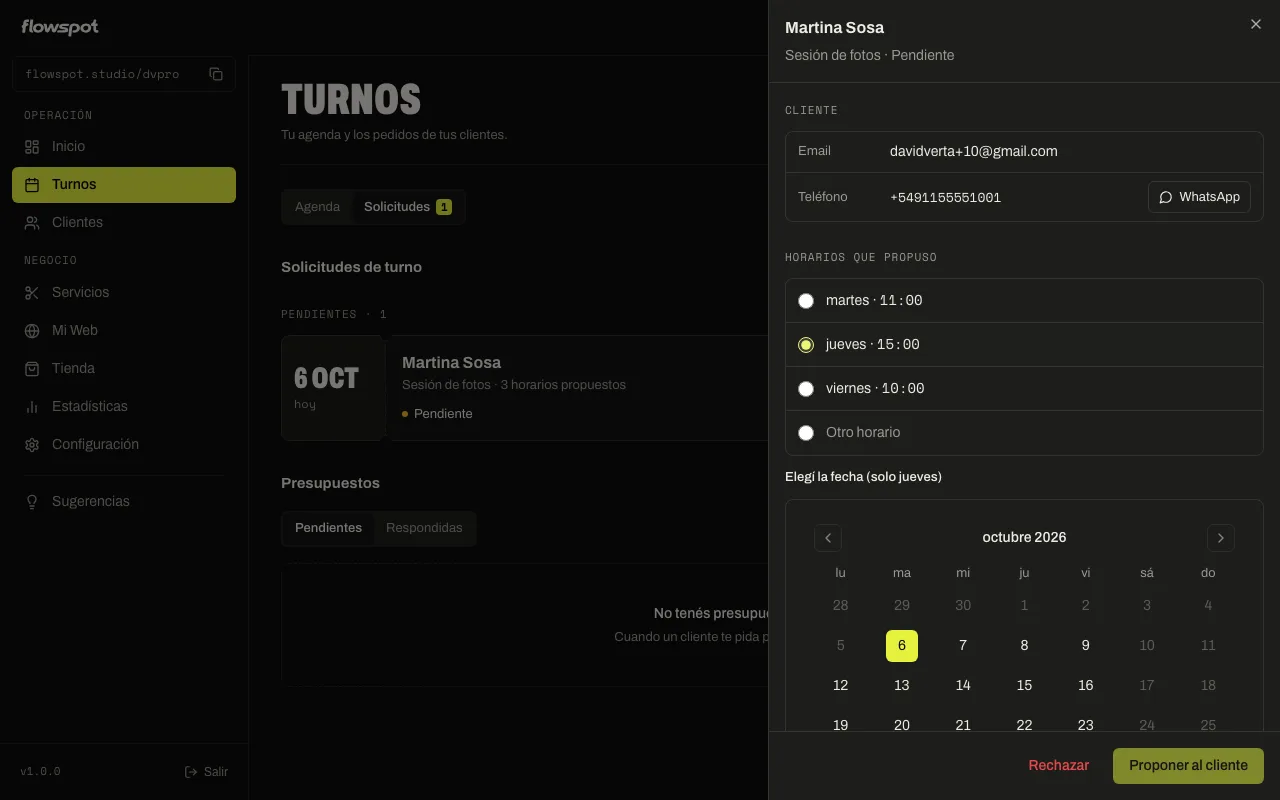Click the email davidverta+10@gmail.com
The width and height of the screenshot is (1280, 800).
(974, 151)
